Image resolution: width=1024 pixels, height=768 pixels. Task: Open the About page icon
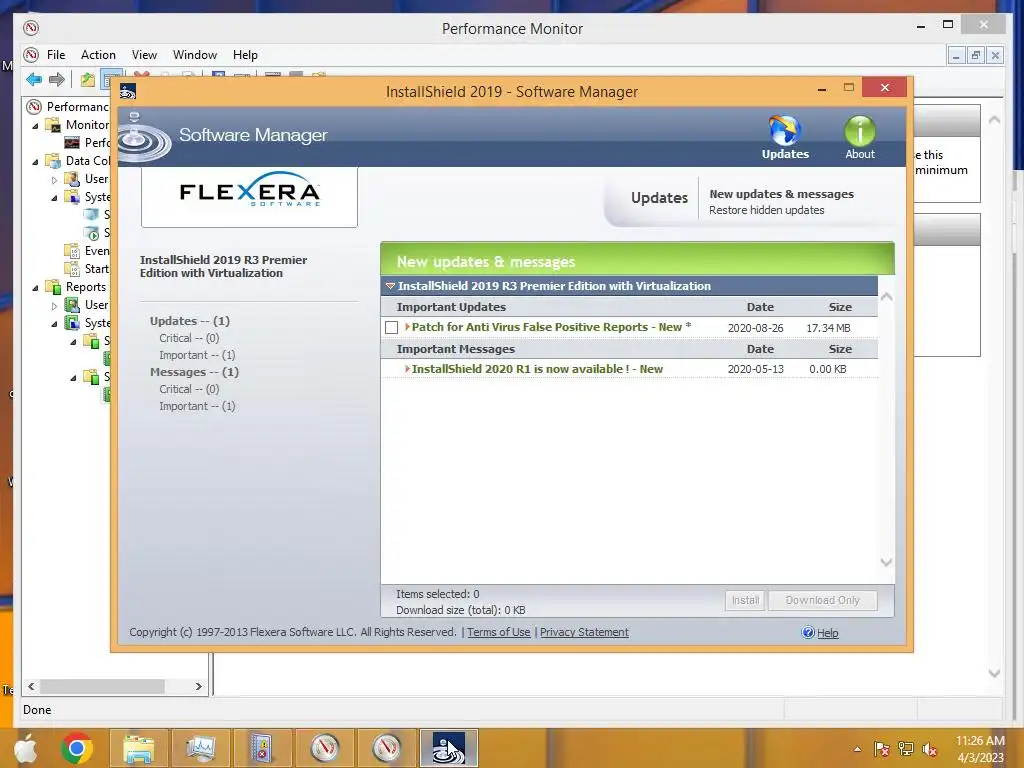[x=859, y=138]
